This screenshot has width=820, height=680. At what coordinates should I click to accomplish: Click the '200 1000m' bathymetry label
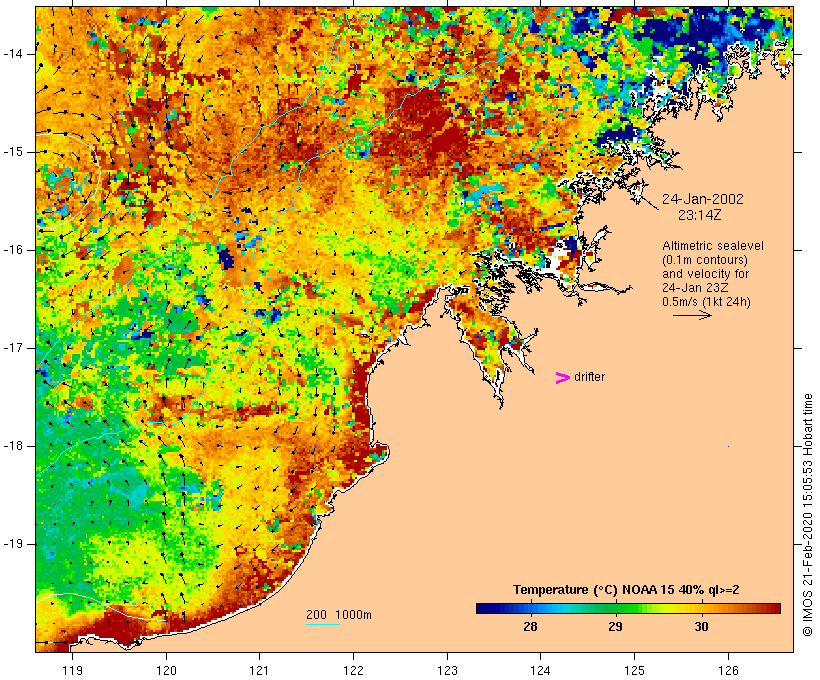339,615
